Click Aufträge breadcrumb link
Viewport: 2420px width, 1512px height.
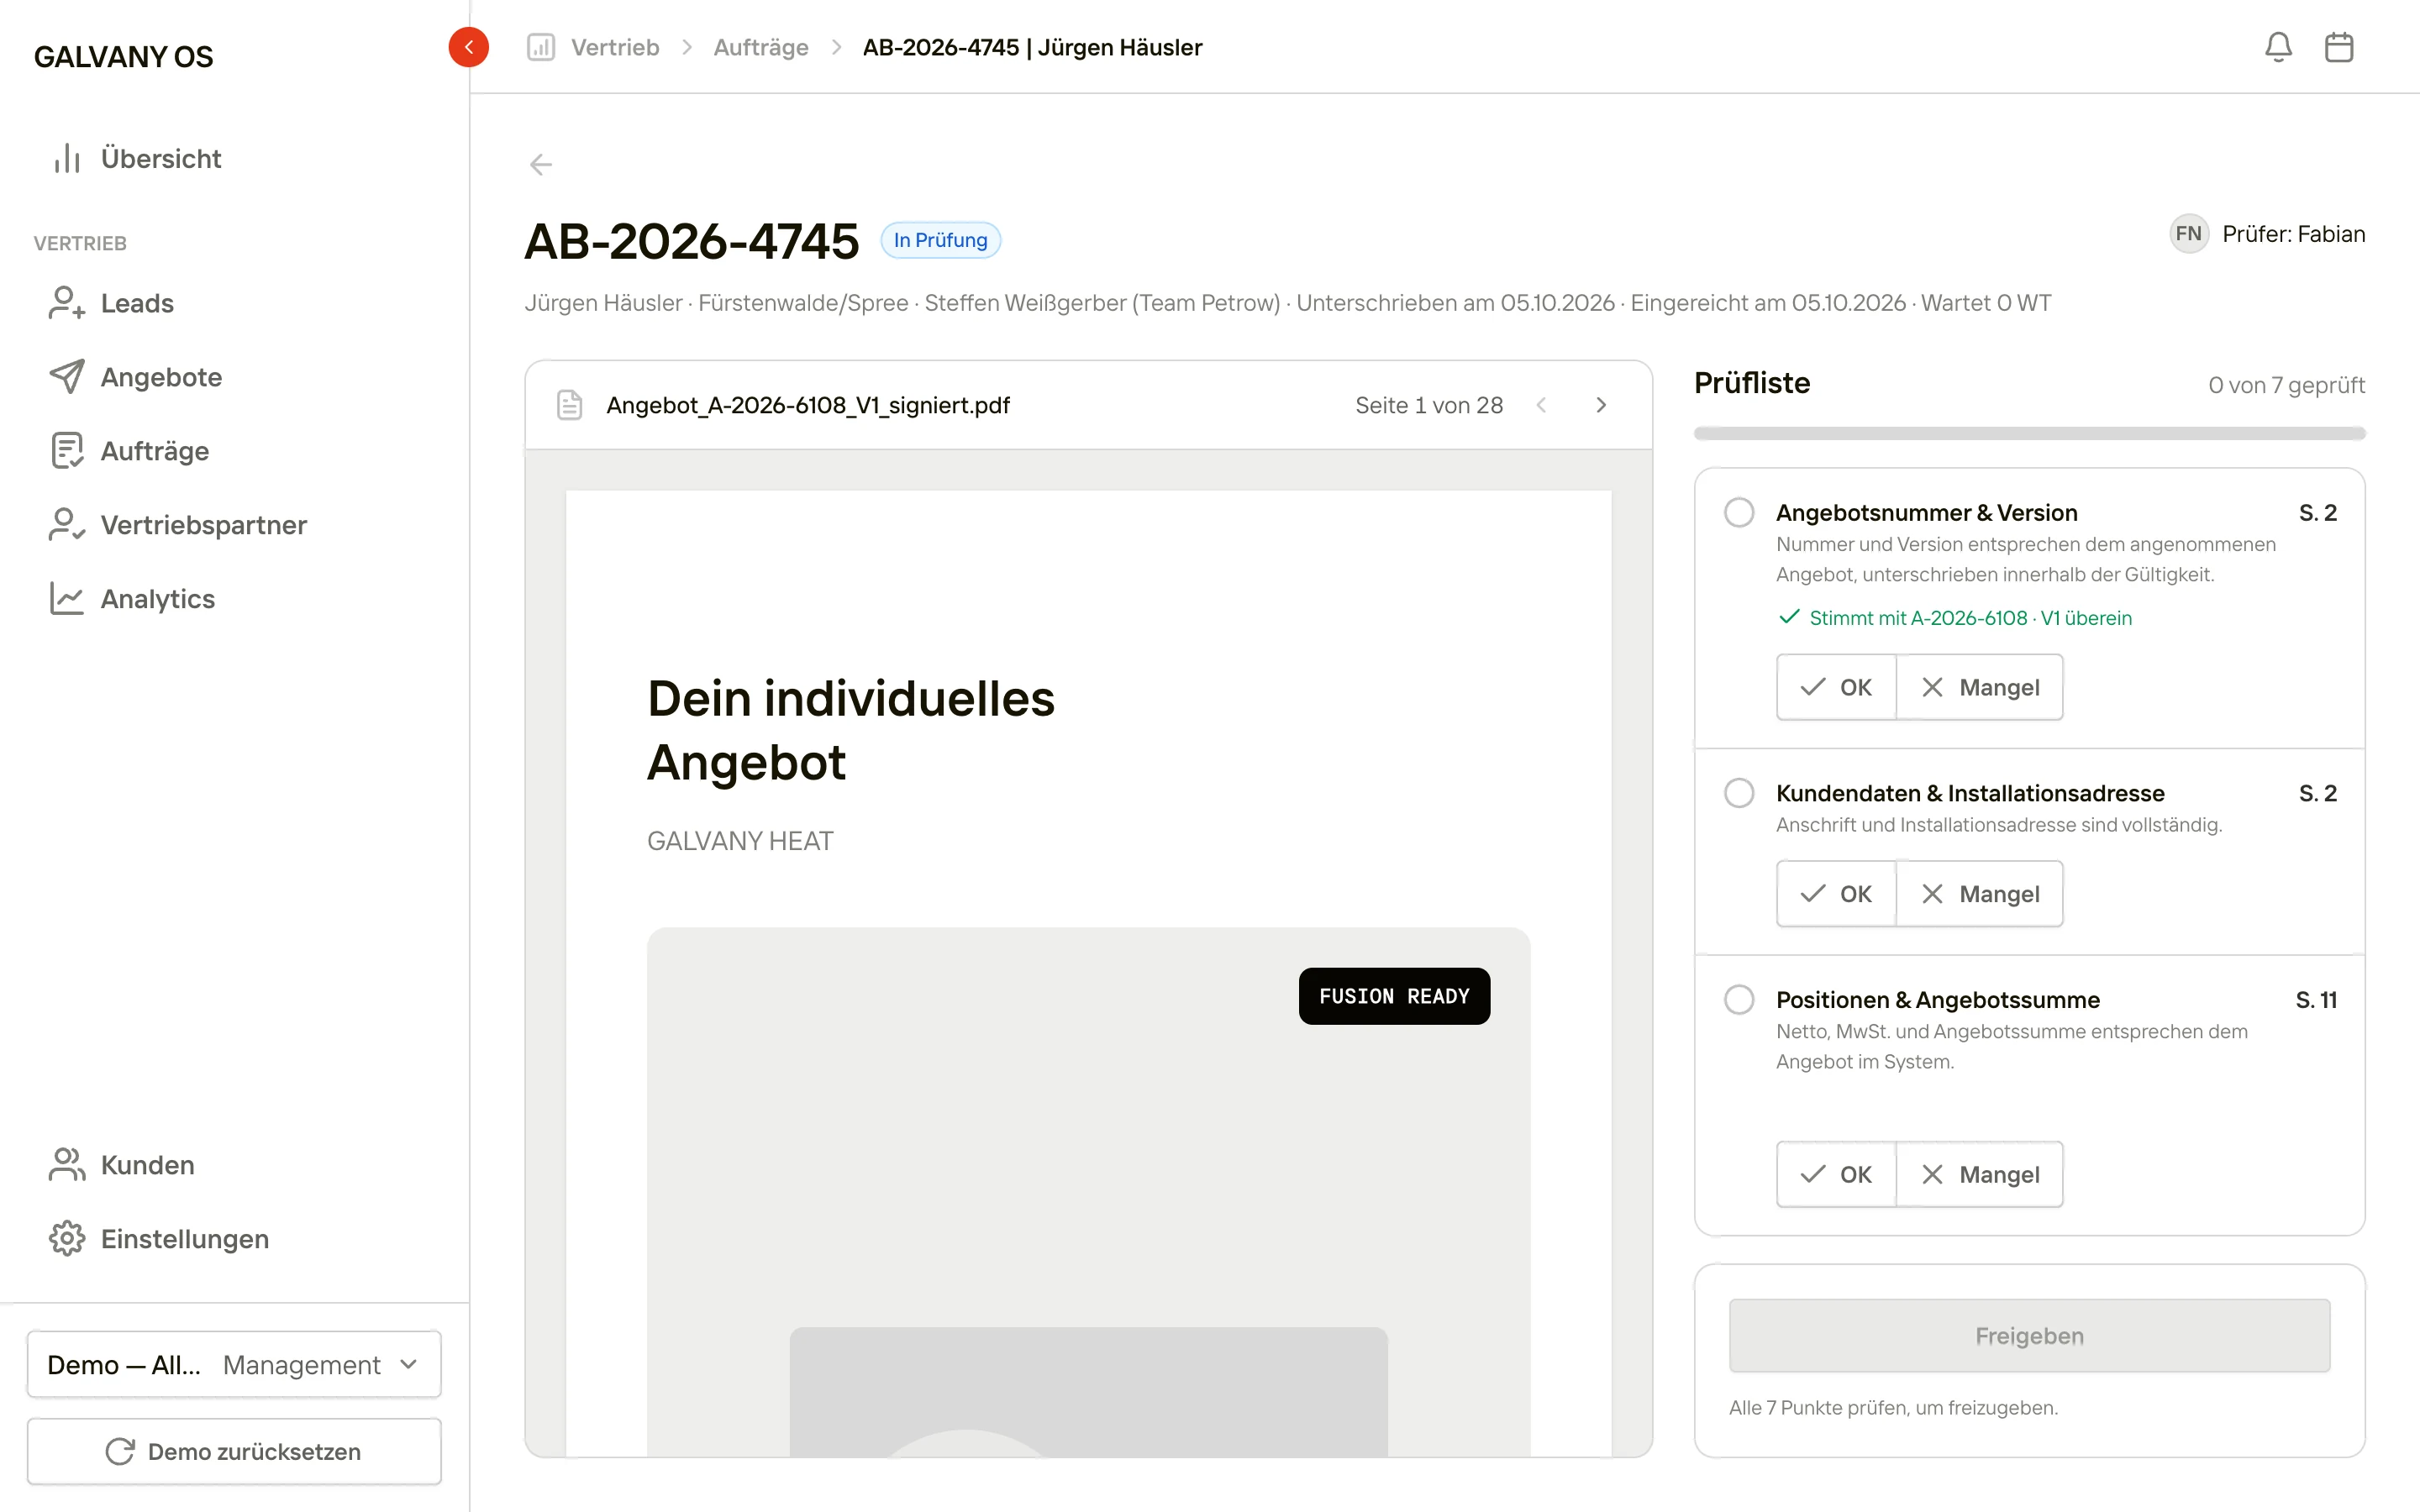tap(761, 47)
